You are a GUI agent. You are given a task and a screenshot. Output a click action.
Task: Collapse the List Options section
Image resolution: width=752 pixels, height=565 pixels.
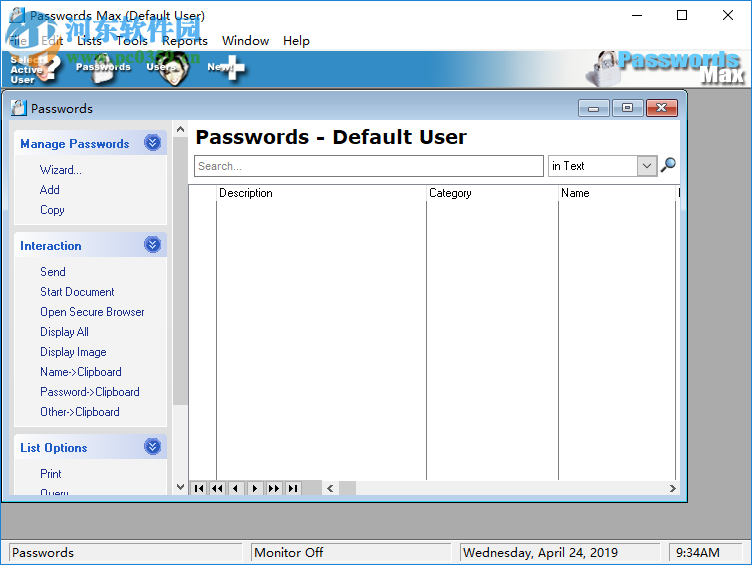[153, 447]
